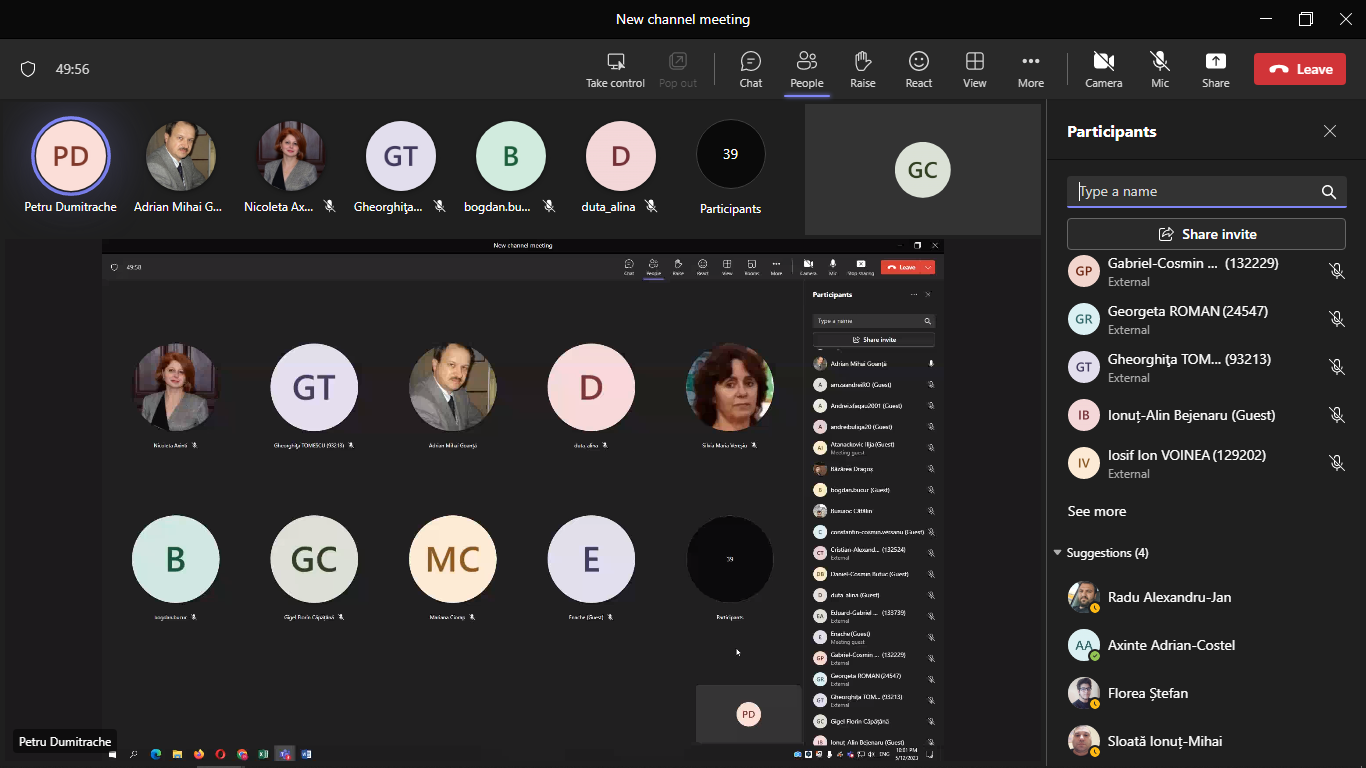Toggle the Camera on

pos(1103,69)
